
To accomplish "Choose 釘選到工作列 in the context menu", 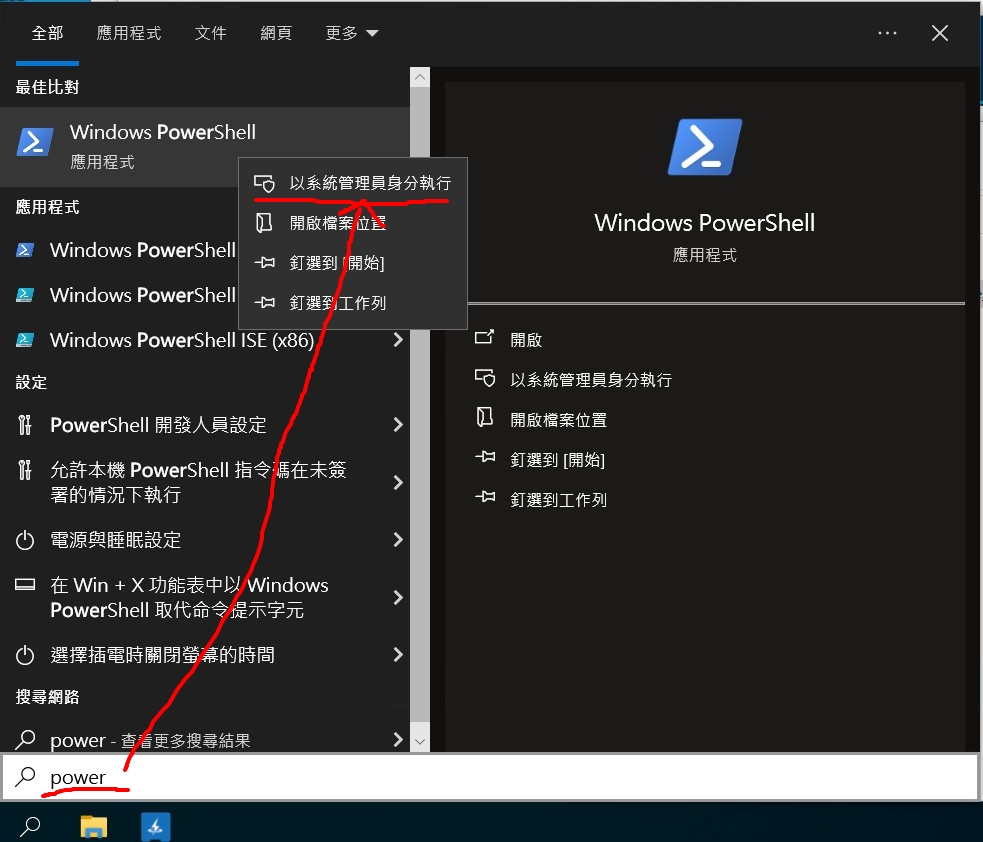I will pos(353,303).
